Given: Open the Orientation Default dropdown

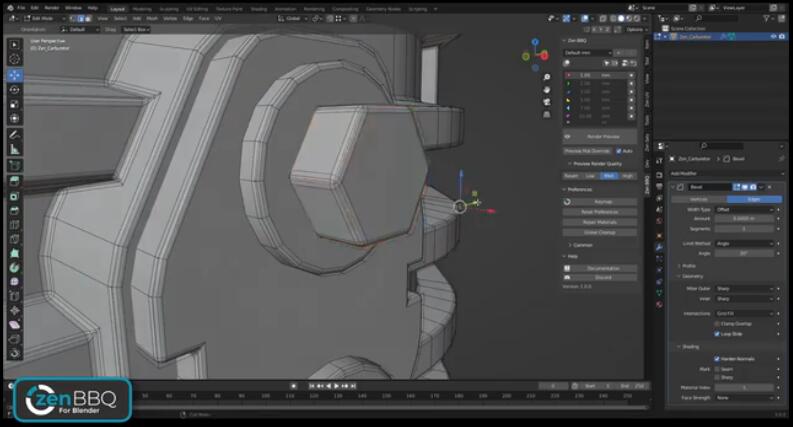Looking at the screenshot, I should point(80,29).
